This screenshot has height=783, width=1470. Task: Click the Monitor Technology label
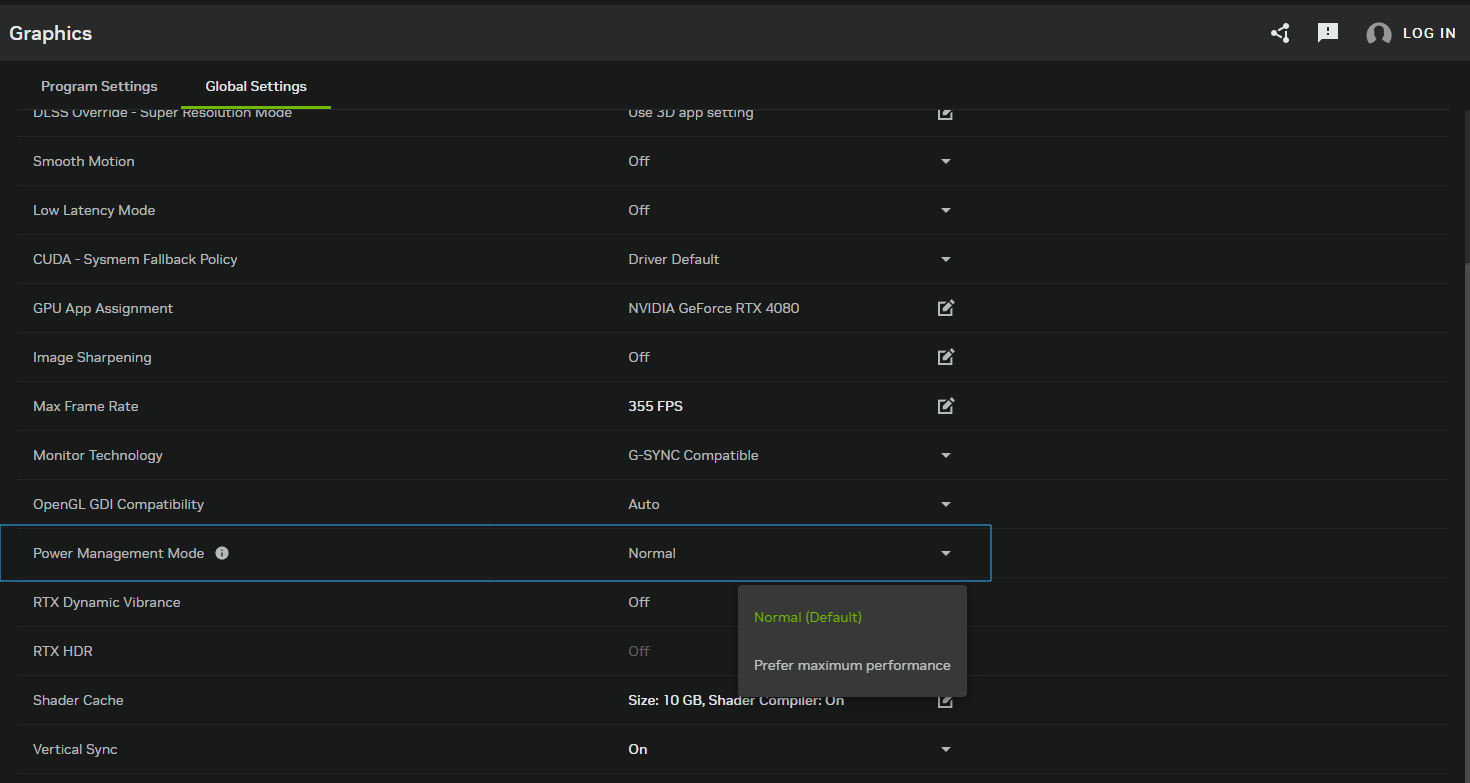coord(97,455)
